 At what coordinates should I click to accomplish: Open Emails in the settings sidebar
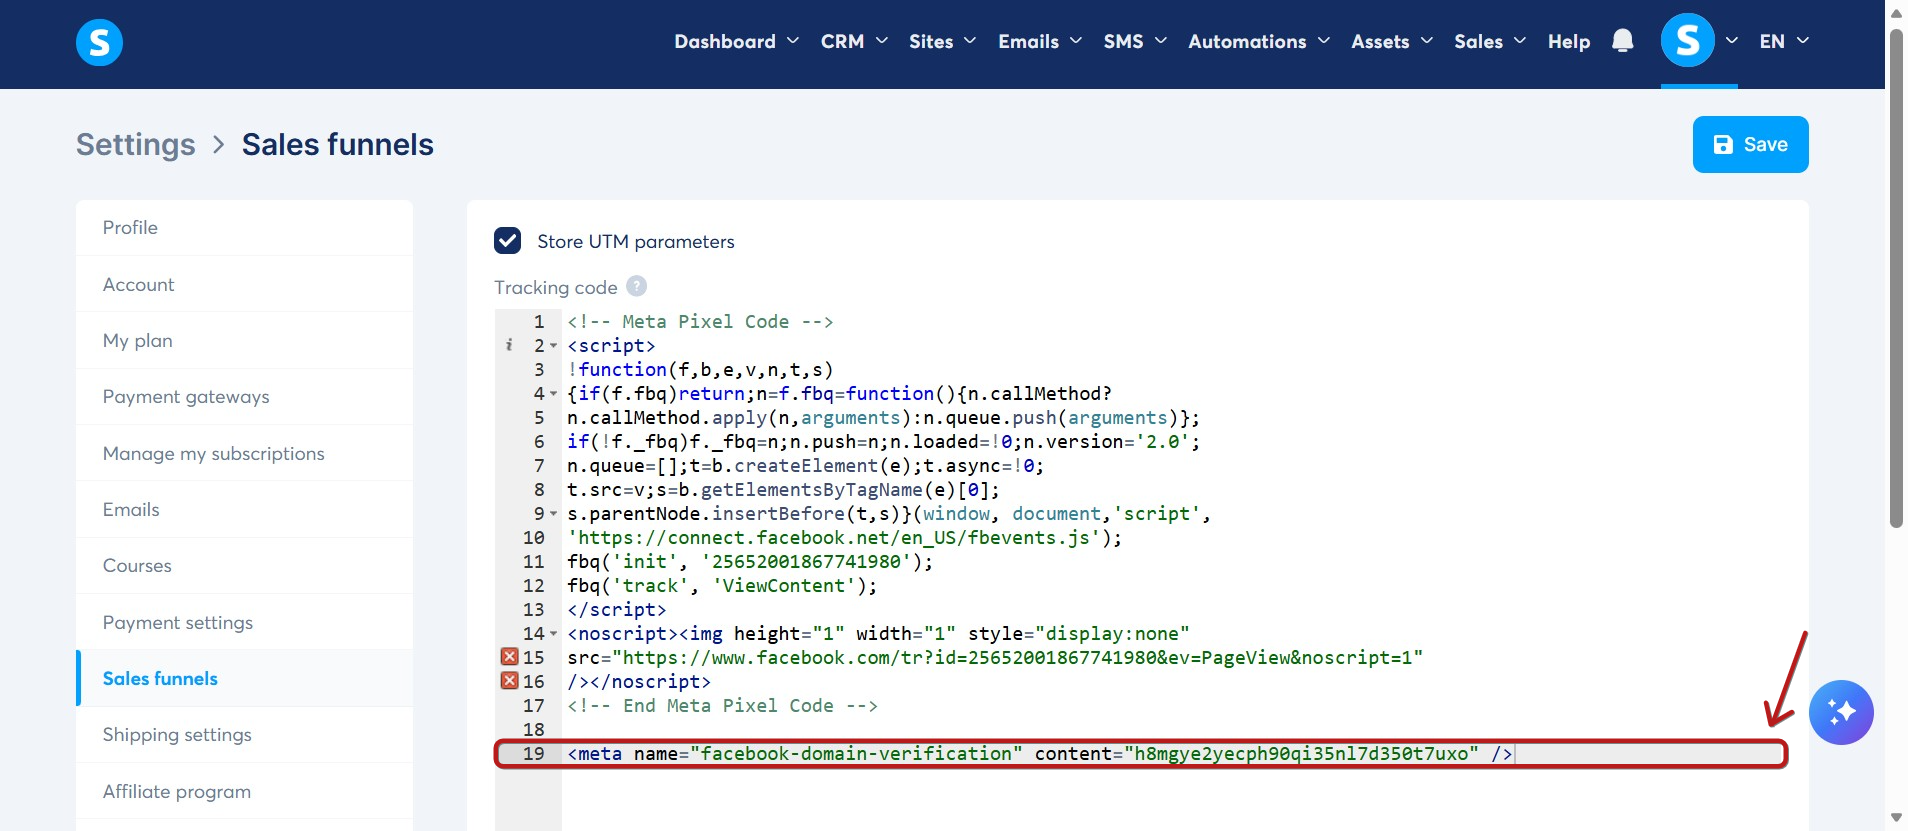pos(244,510)
